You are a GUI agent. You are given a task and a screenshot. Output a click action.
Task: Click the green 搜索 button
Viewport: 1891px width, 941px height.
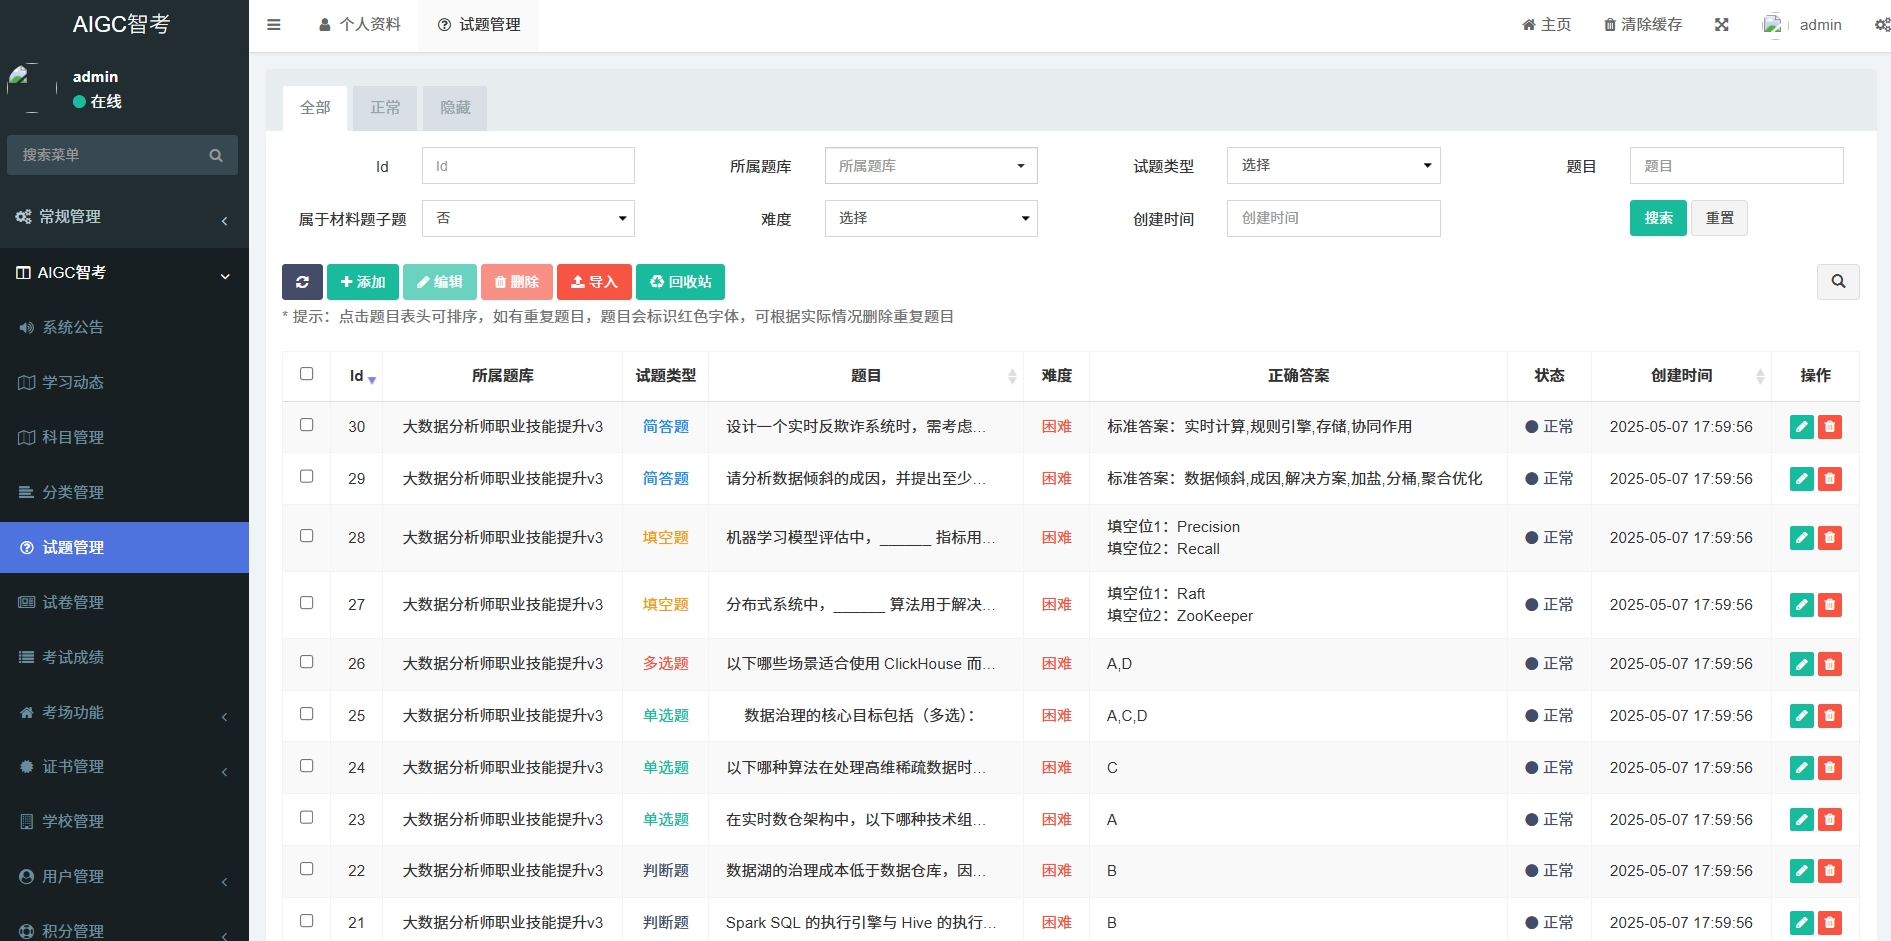1657,218
